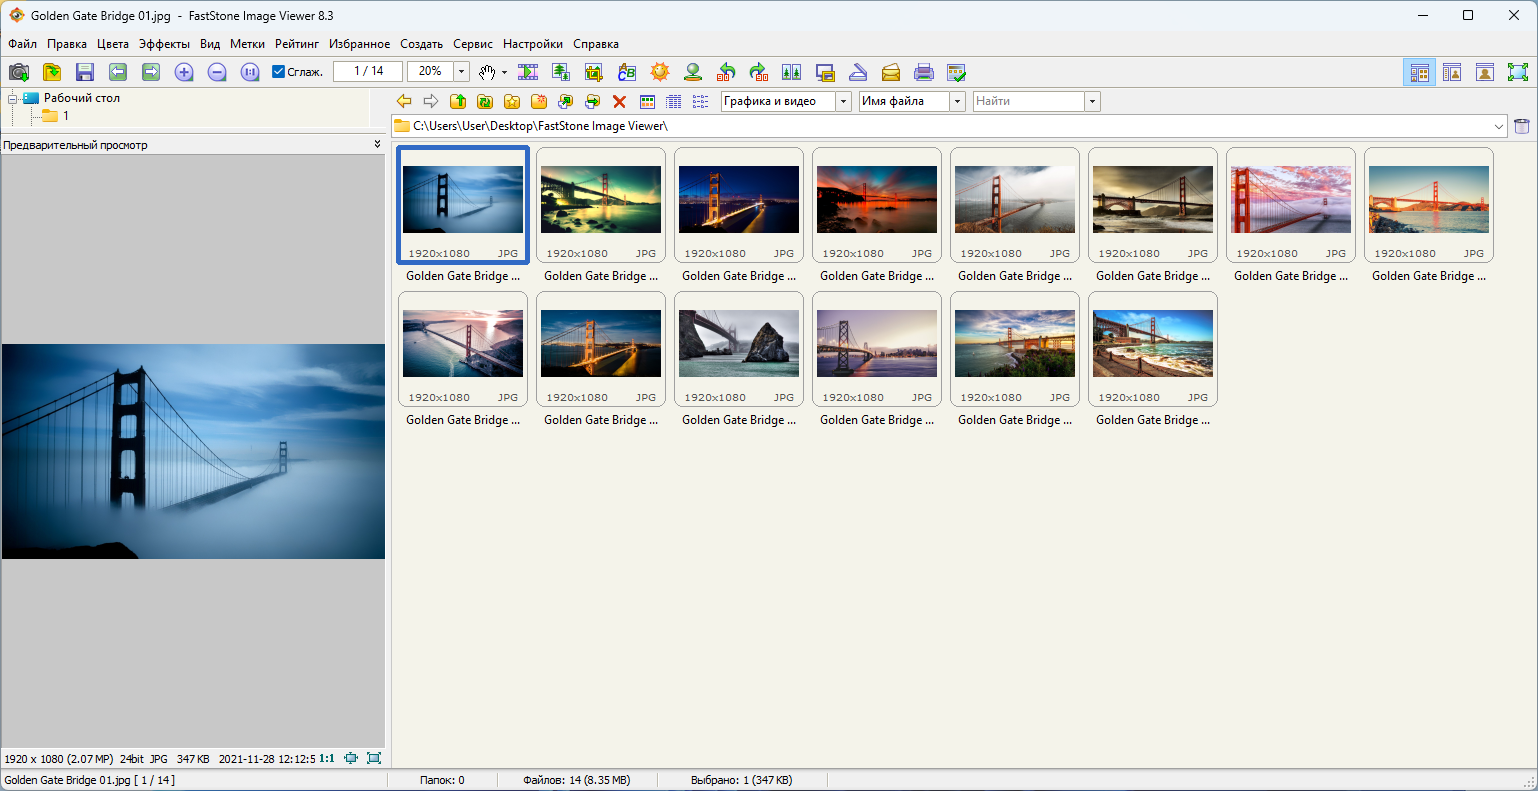
Task: Open the Имя файла sort dropdown
Action: click(957, 101)
